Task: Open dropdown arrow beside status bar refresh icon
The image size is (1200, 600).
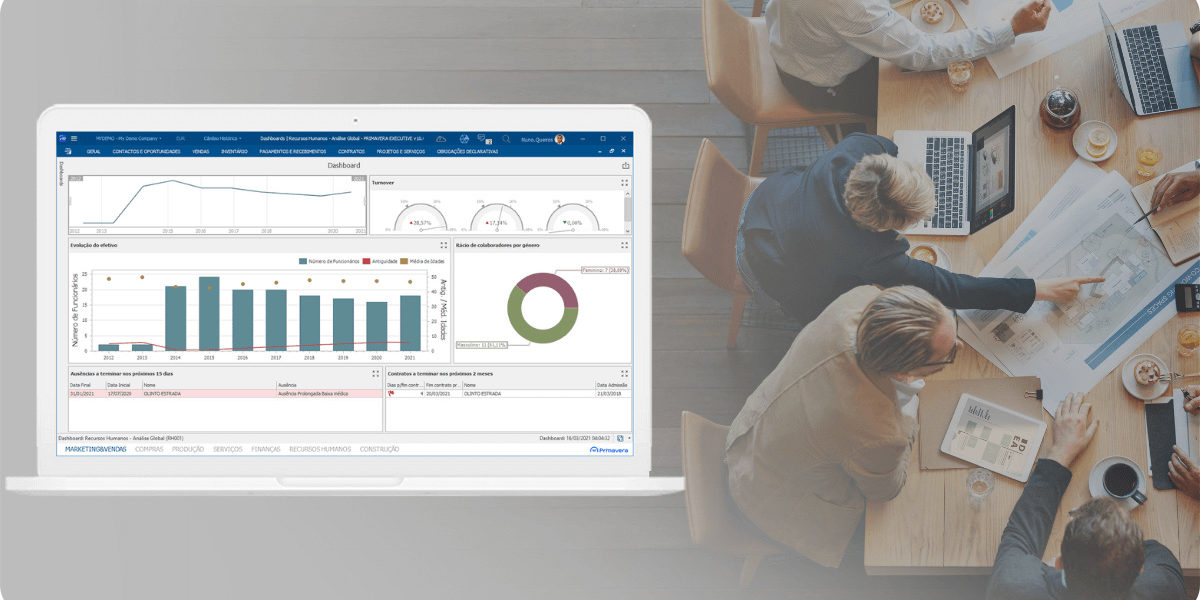Action: click(x=629, y=438)
